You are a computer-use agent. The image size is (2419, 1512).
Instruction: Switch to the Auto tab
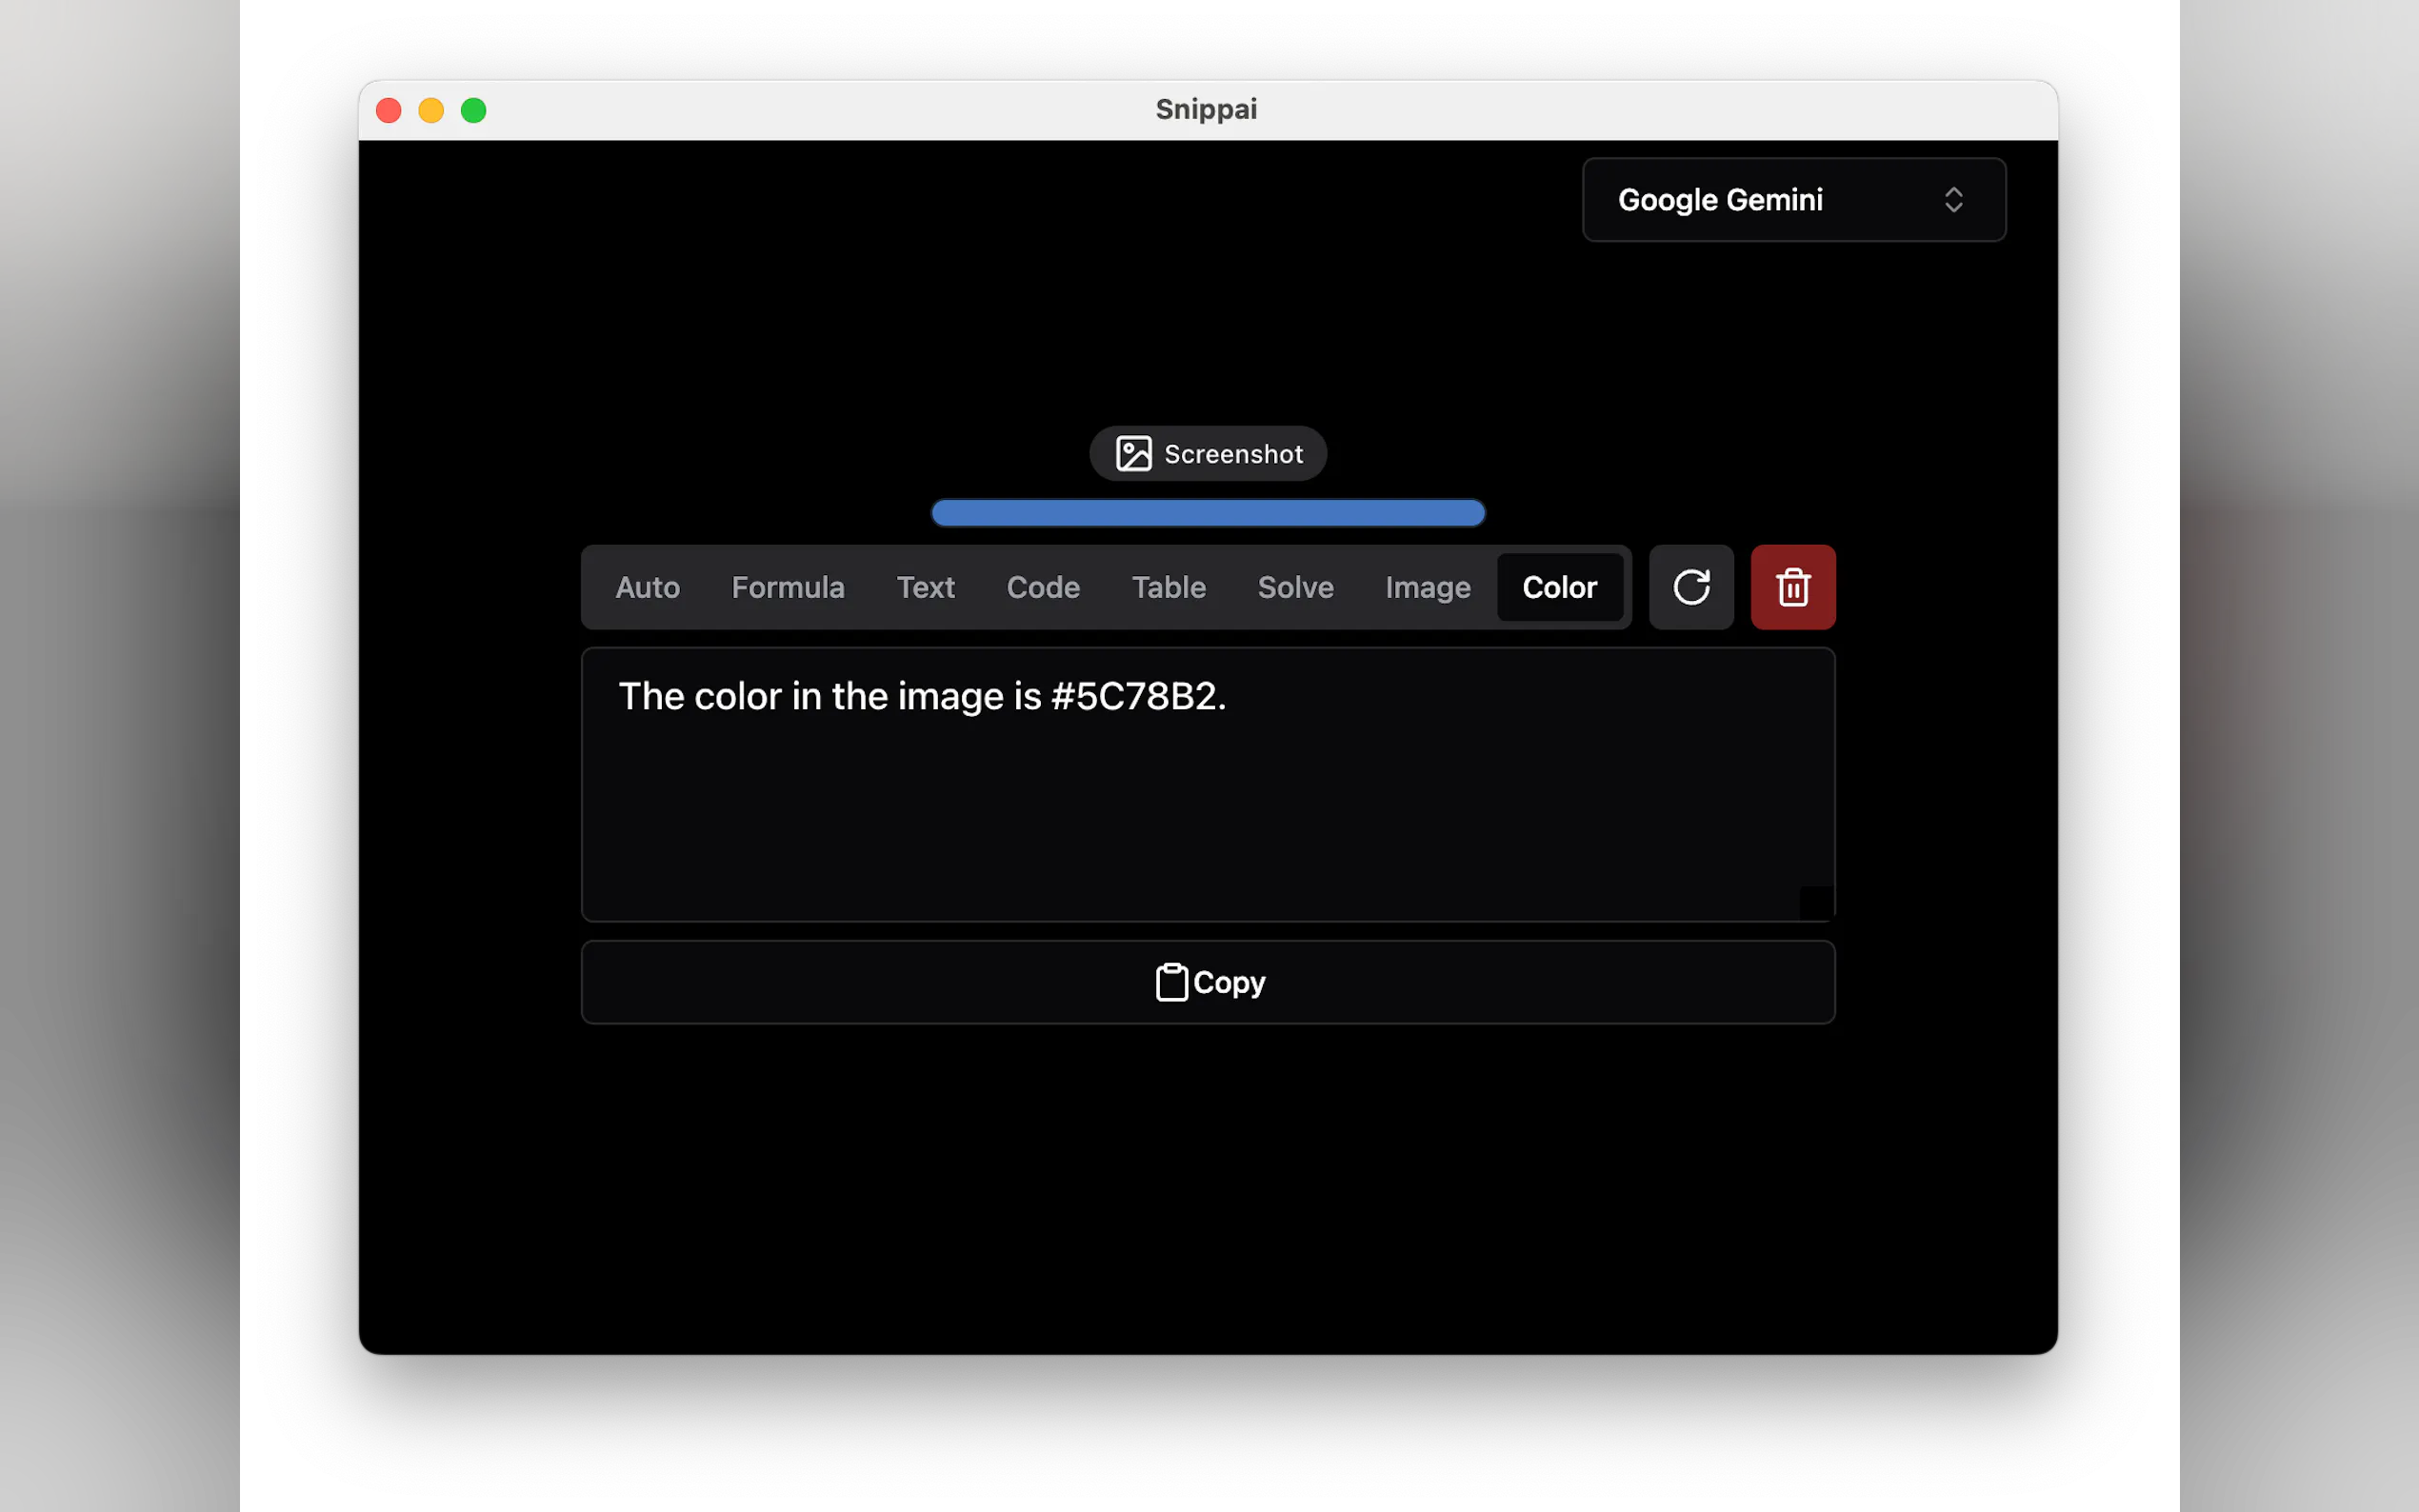click(647, 587)
